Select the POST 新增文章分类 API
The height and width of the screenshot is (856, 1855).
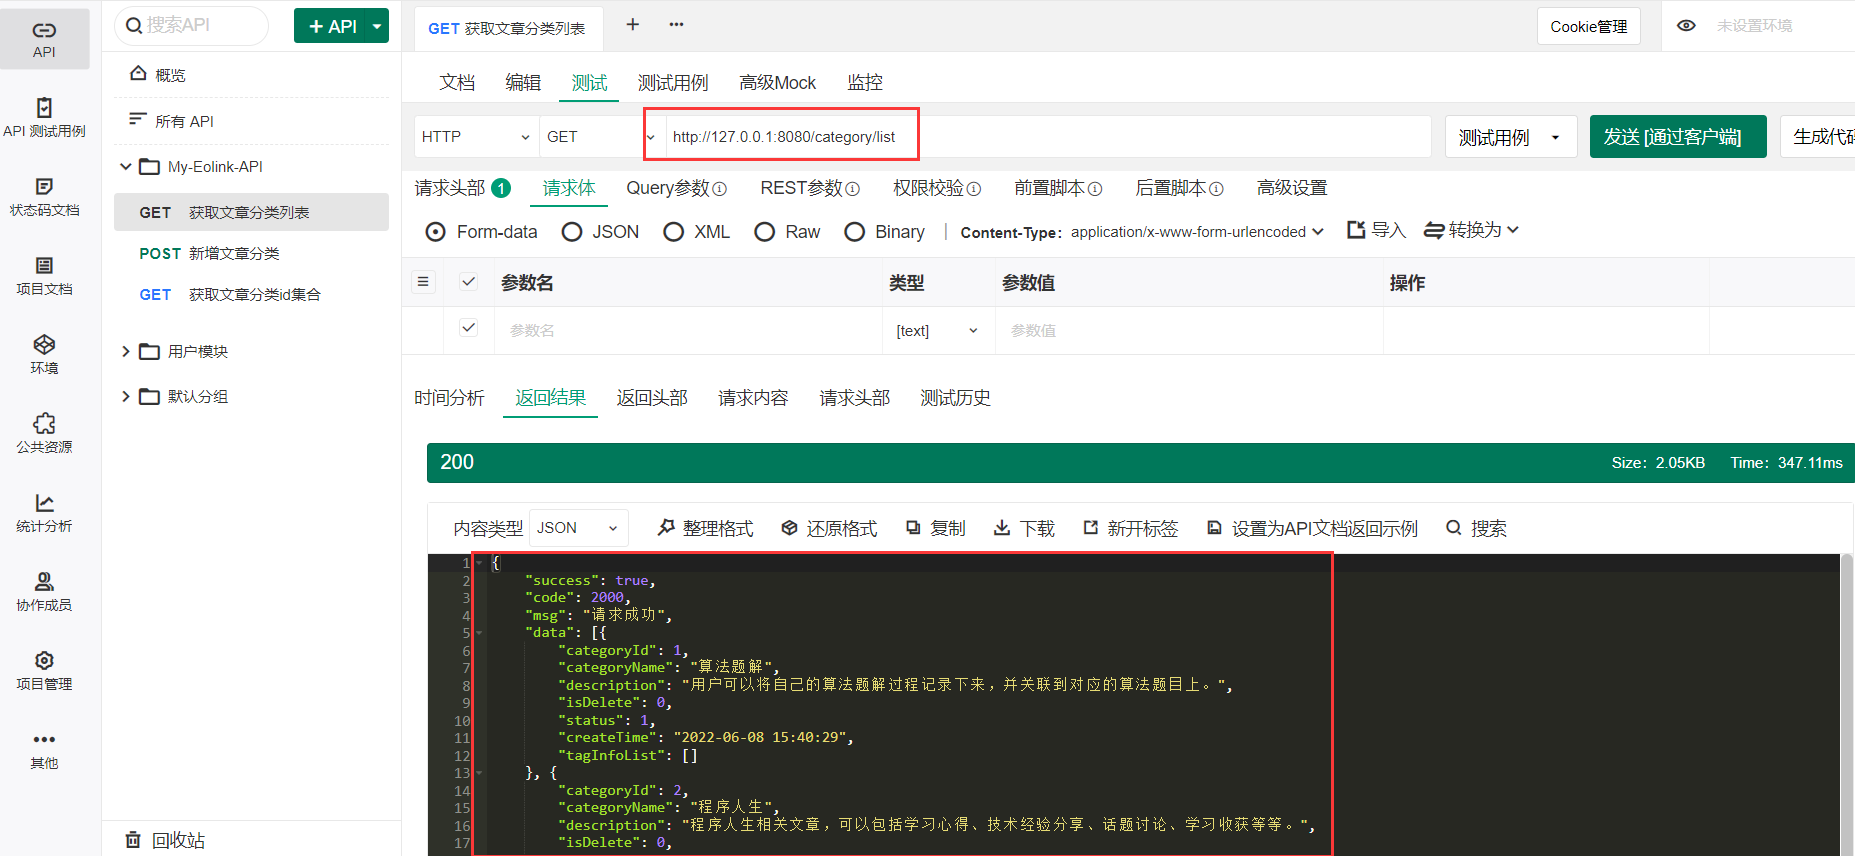pos(251,253)
